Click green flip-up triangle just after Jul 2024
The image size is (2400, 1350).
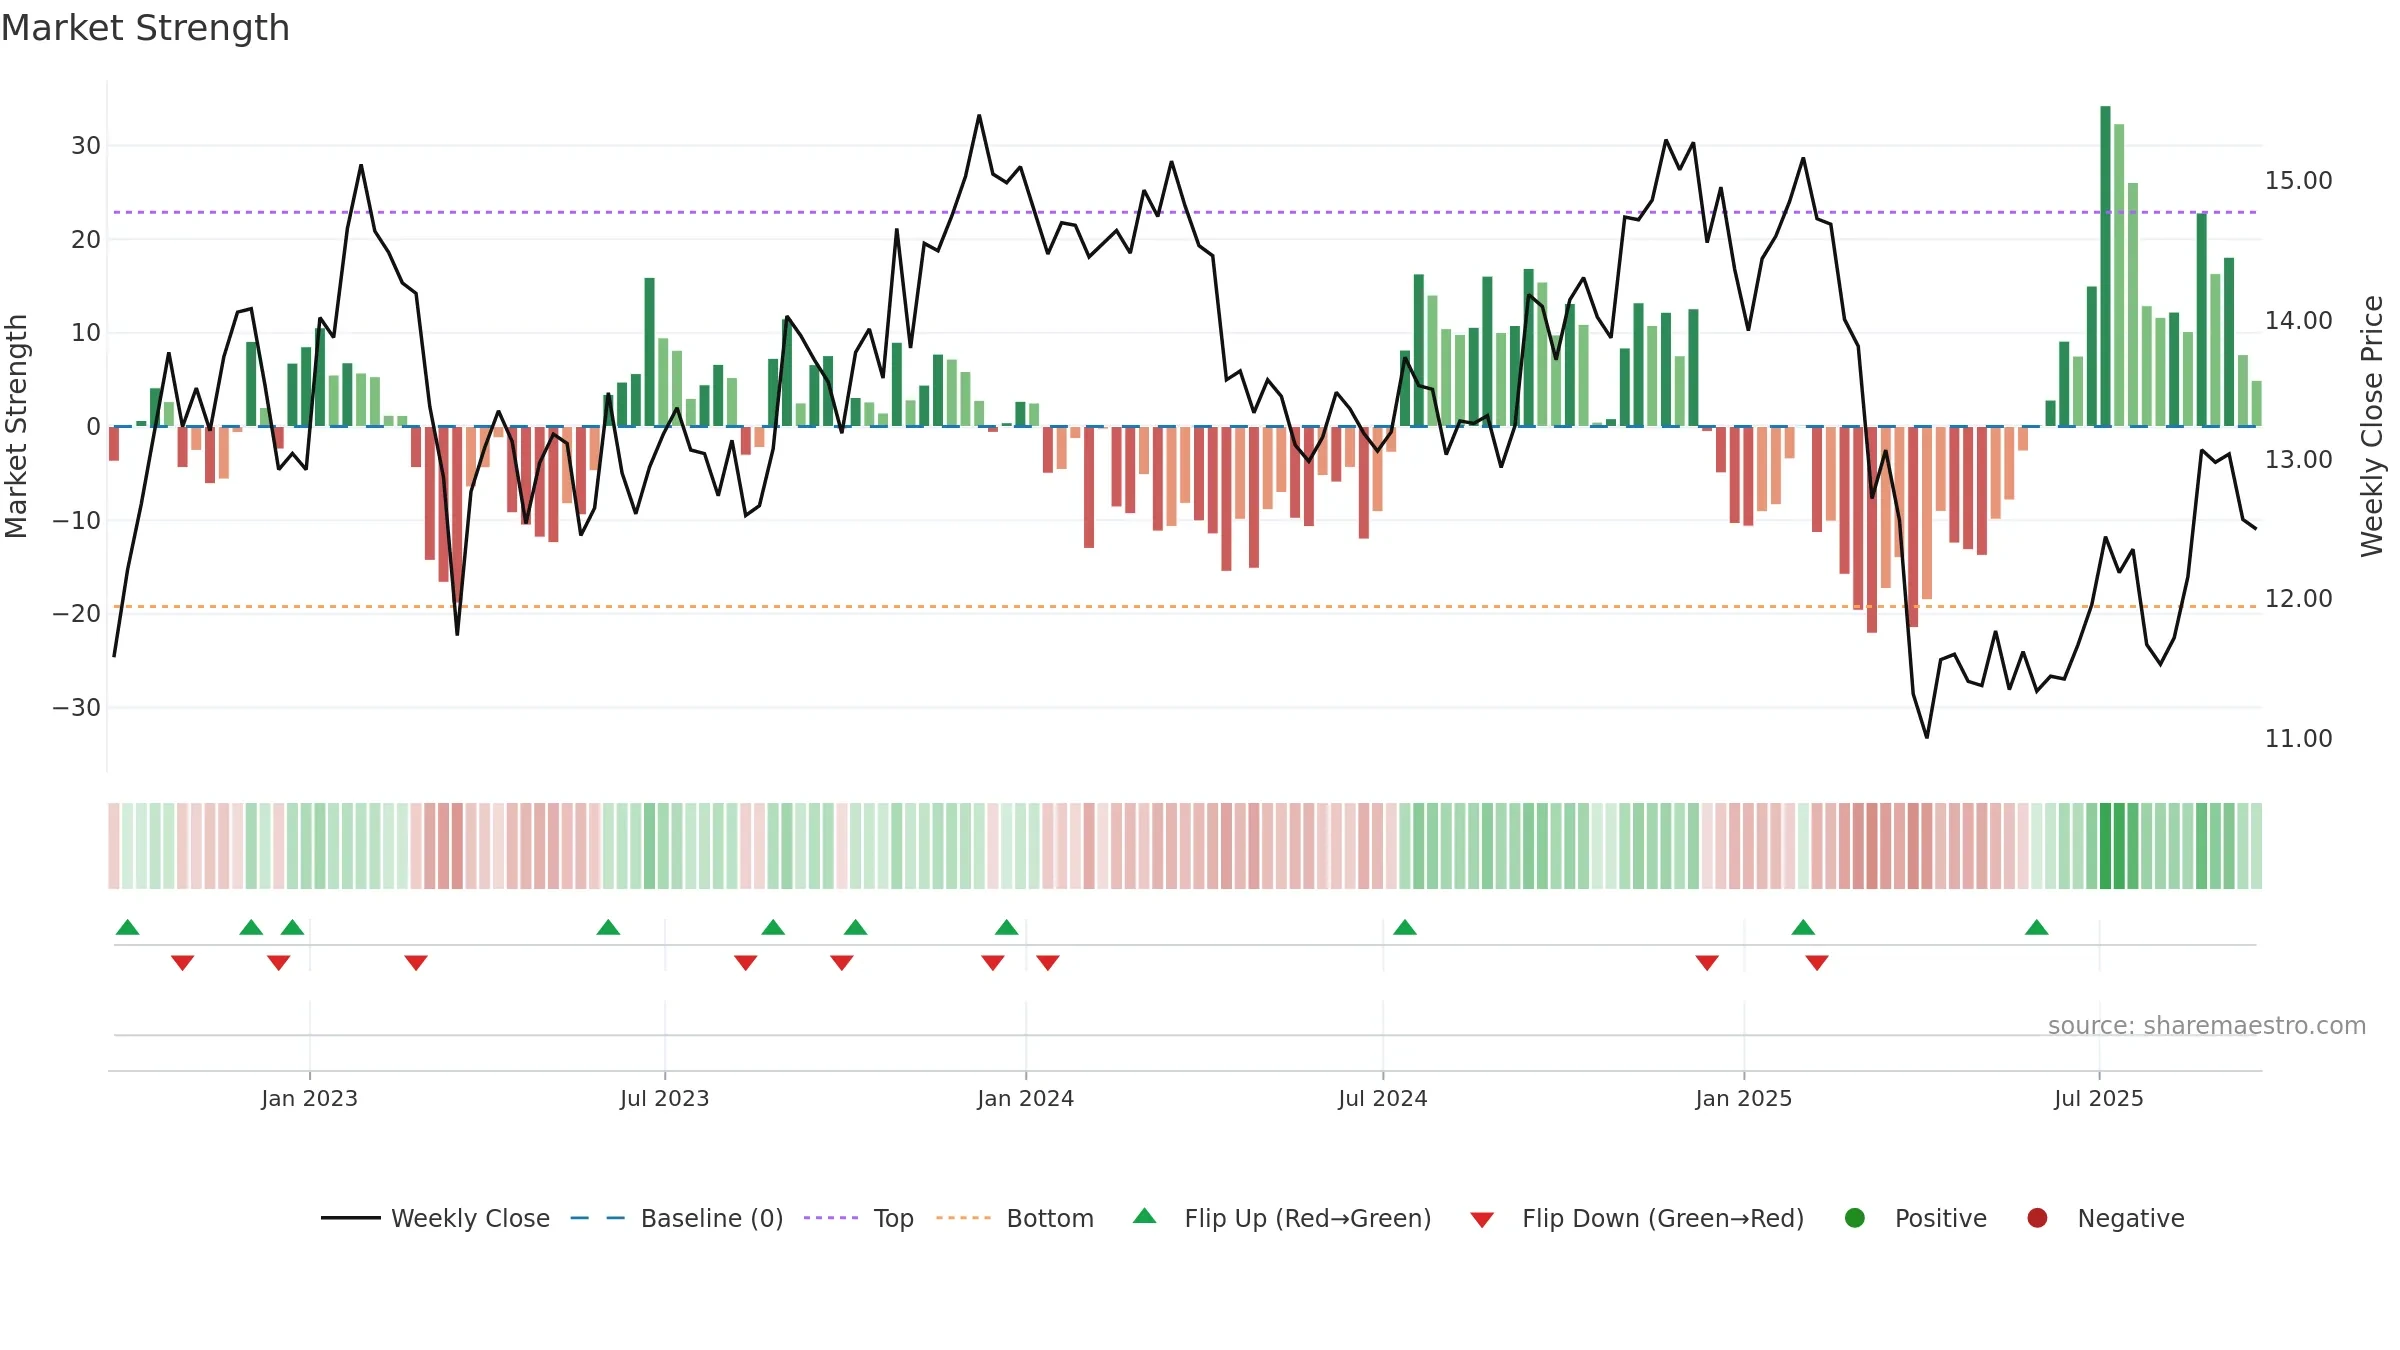coord(1405,927)
